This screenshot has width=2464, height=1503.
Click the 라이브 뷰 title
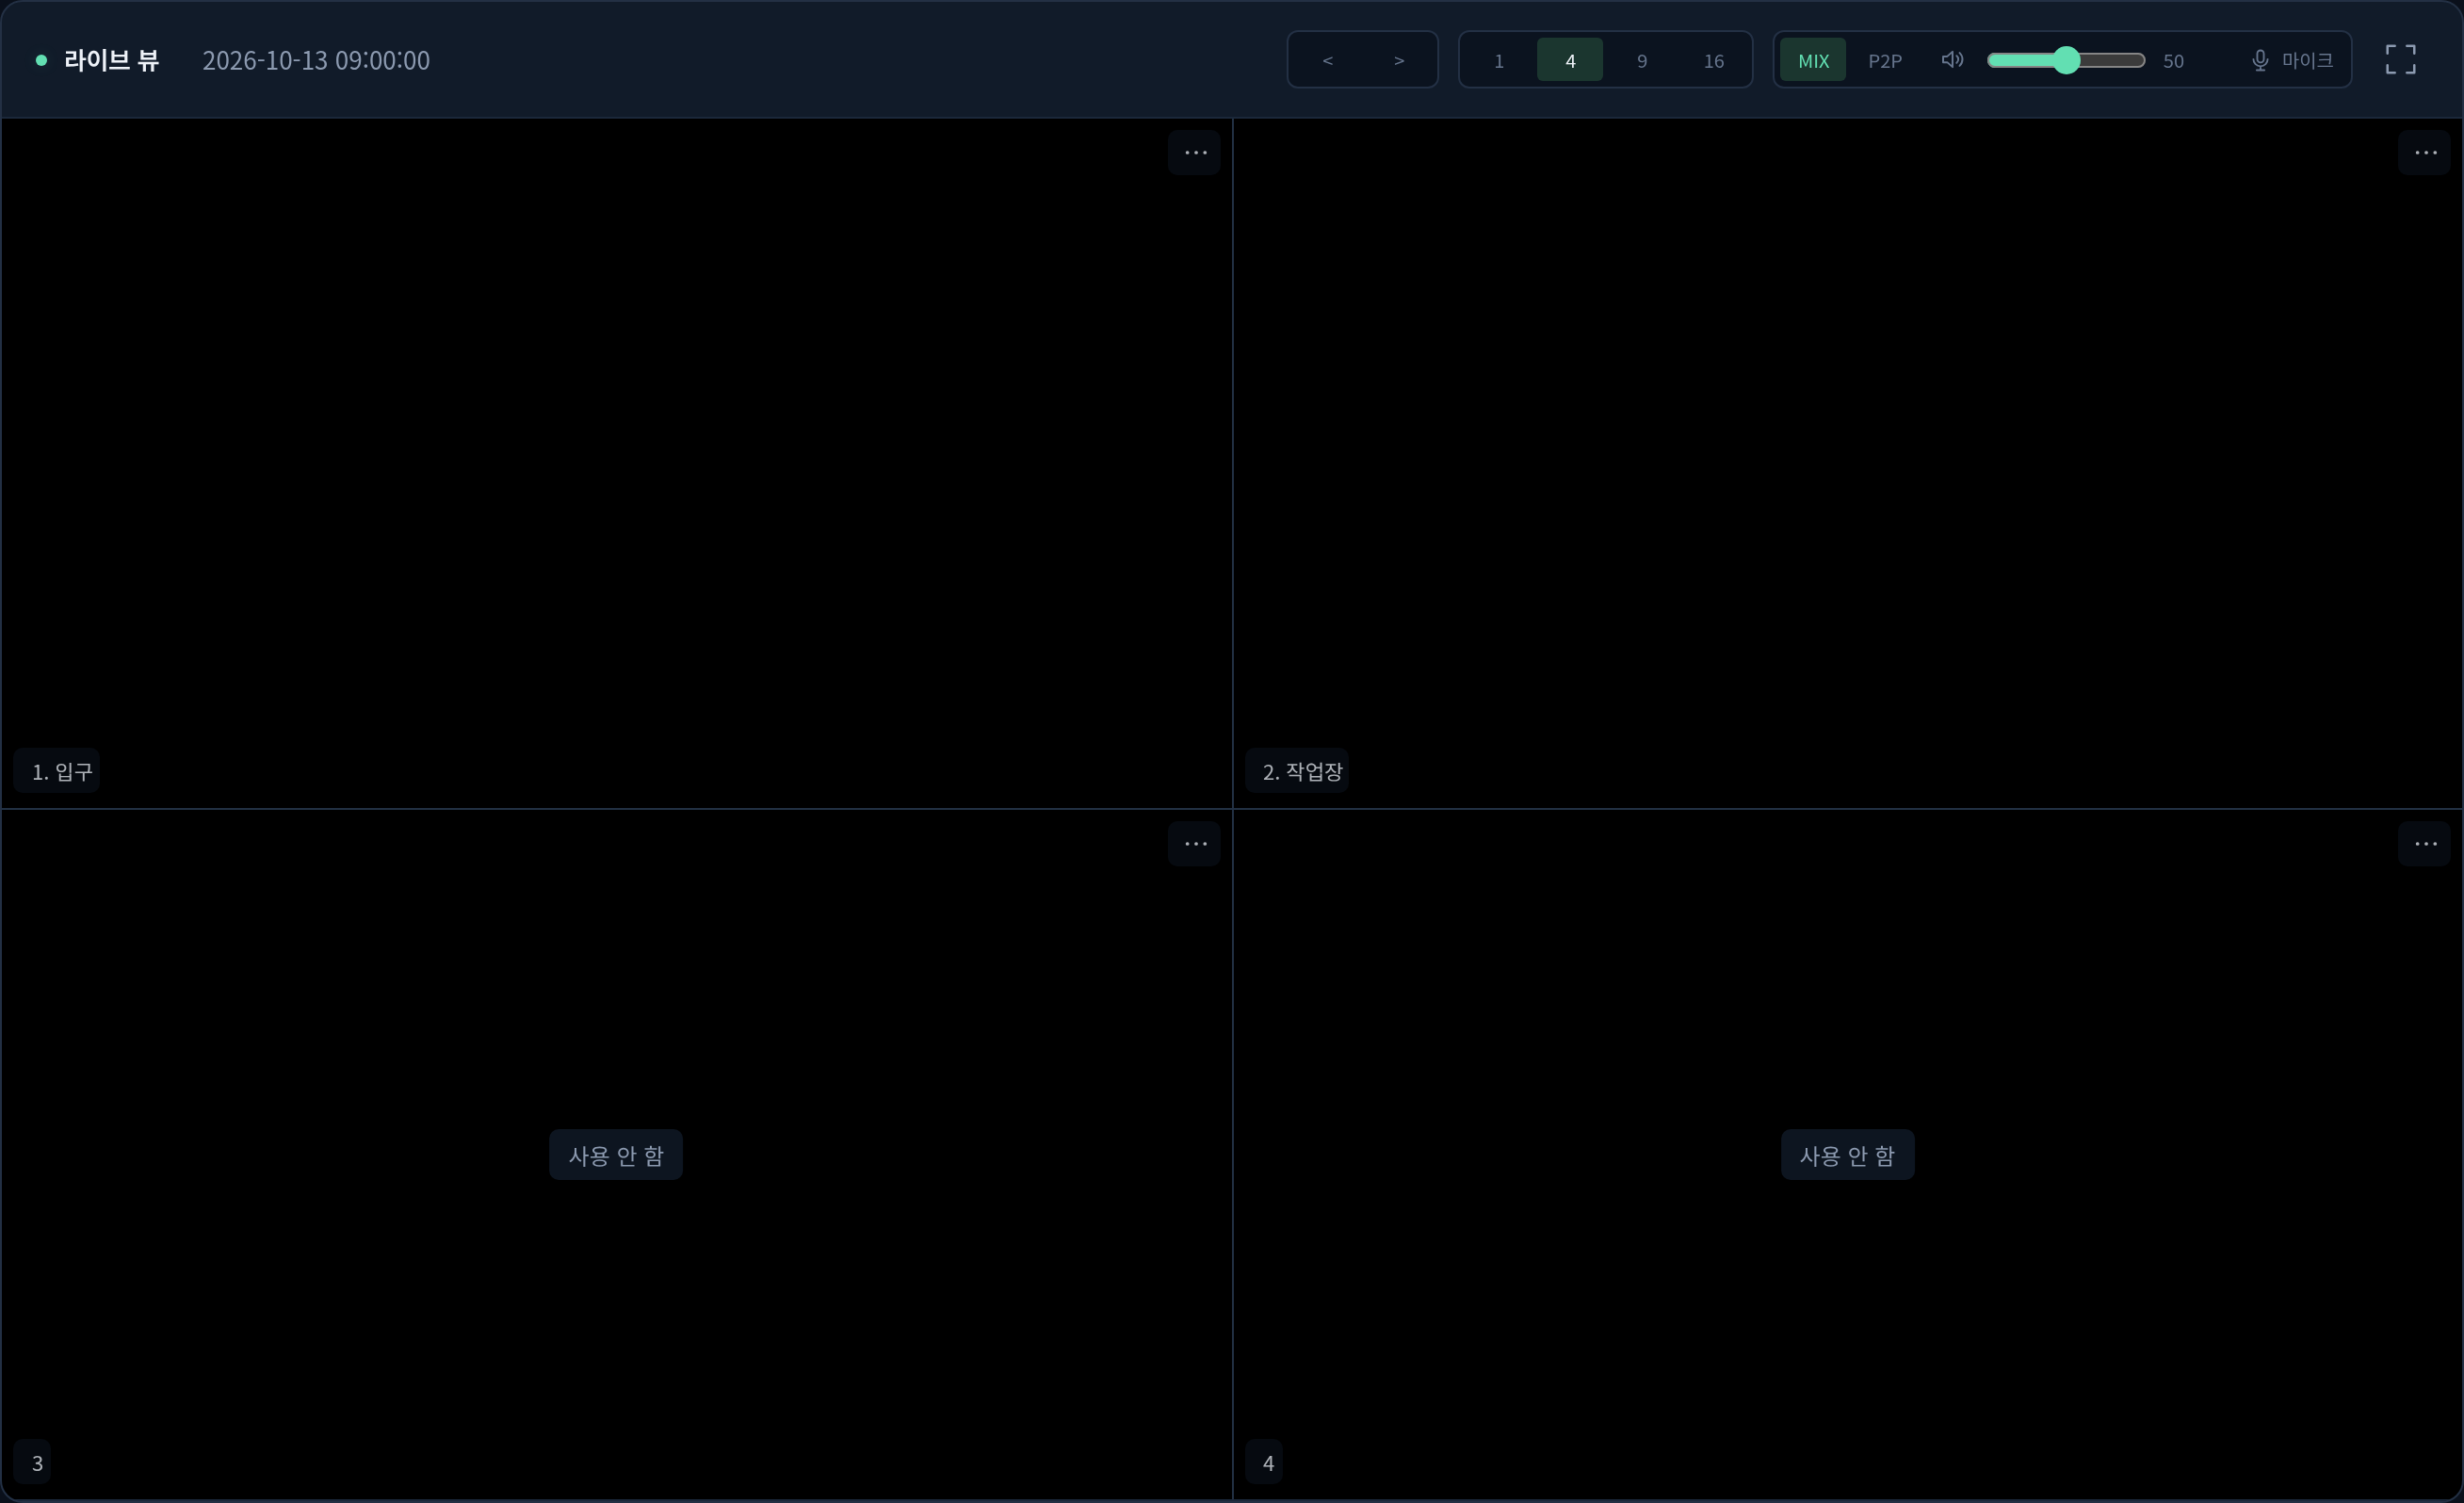click(111, 60)
